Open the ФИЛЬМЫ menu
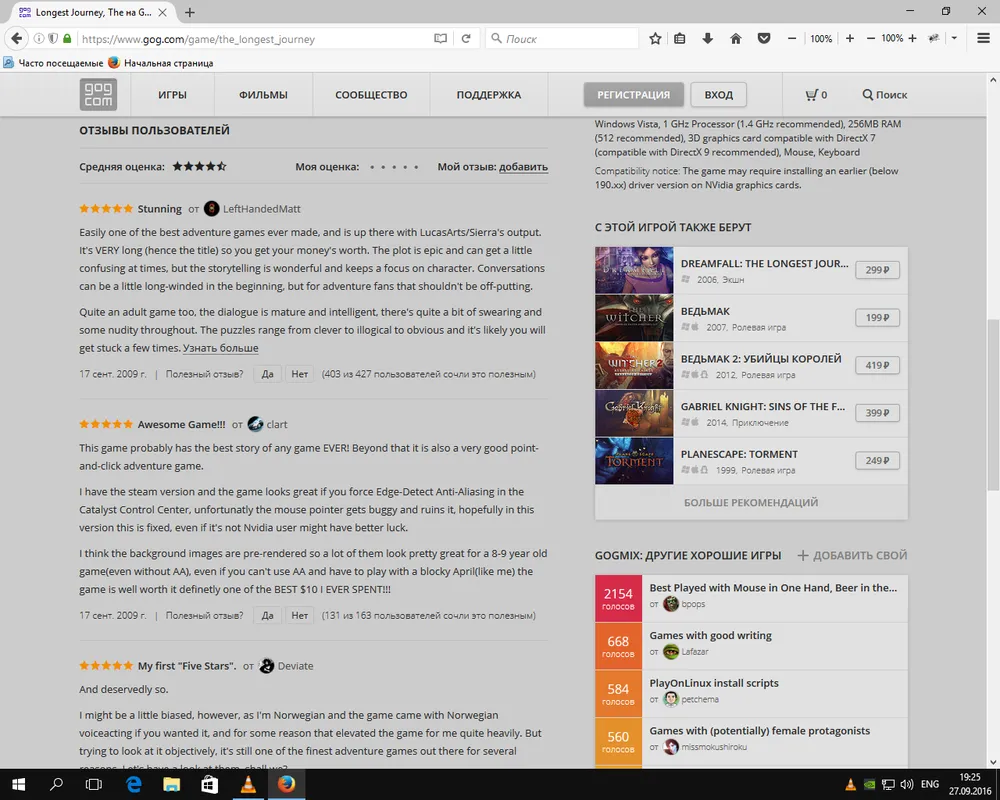This screenshot has height=800, width=1000. 263,94
